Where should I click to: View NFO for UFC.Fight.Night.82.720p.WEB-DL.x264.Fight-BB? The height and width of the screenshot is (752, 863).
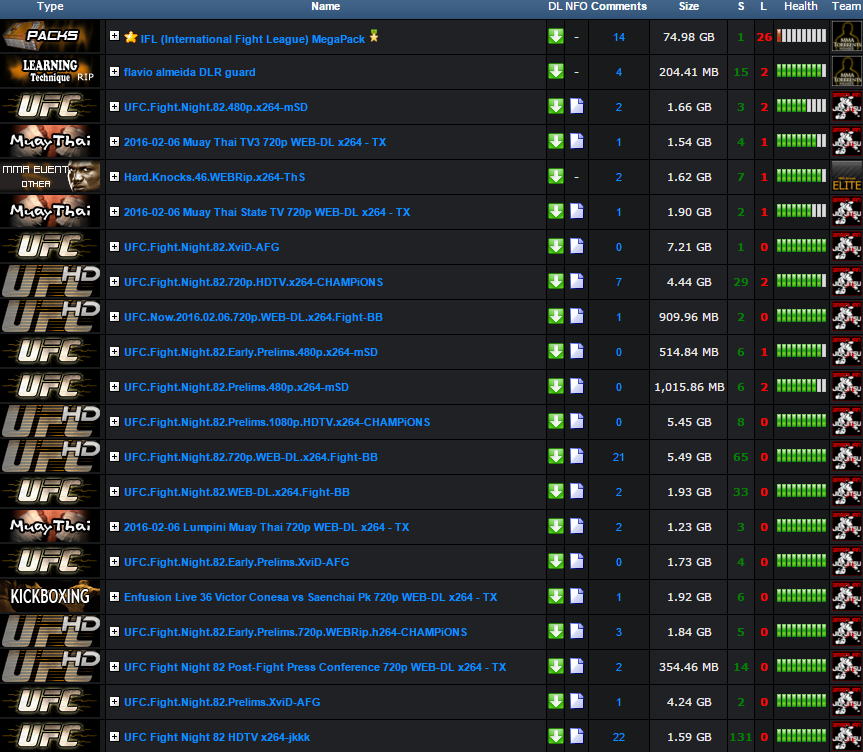(577, 456)
